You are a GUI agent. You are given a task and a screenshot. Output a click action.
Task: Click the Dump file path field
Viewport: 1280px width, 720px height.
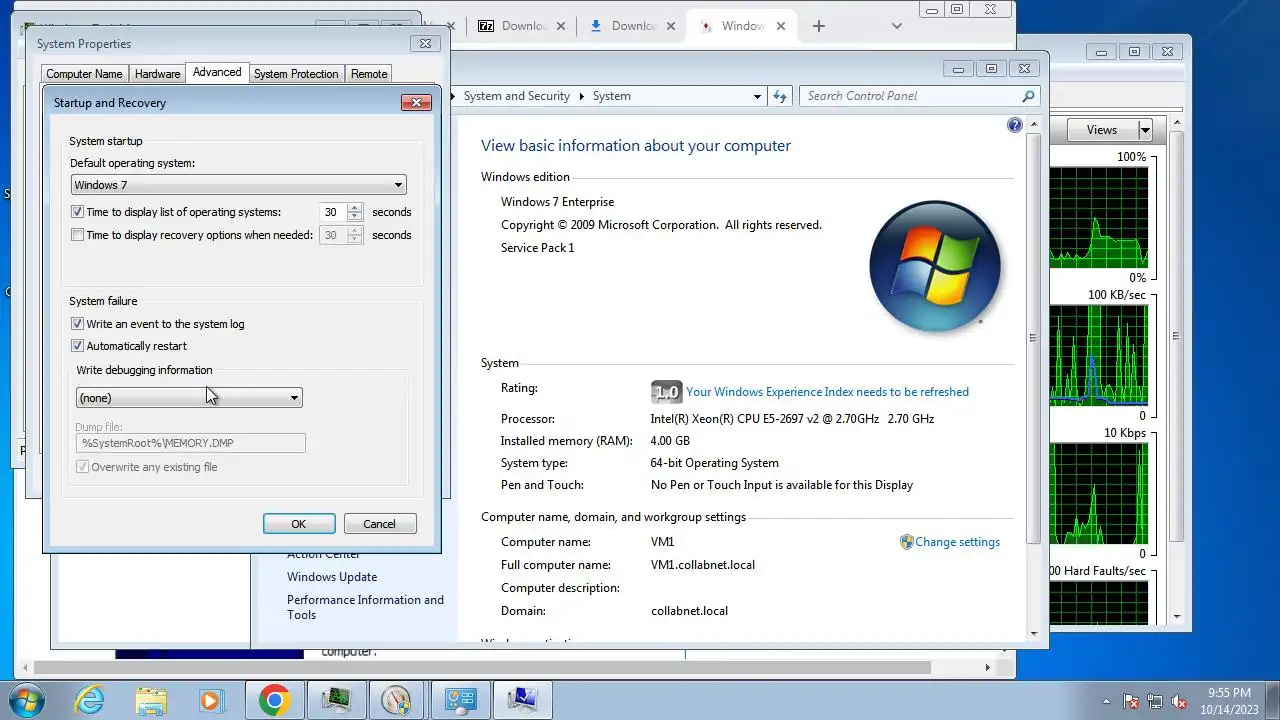point(190,443)
